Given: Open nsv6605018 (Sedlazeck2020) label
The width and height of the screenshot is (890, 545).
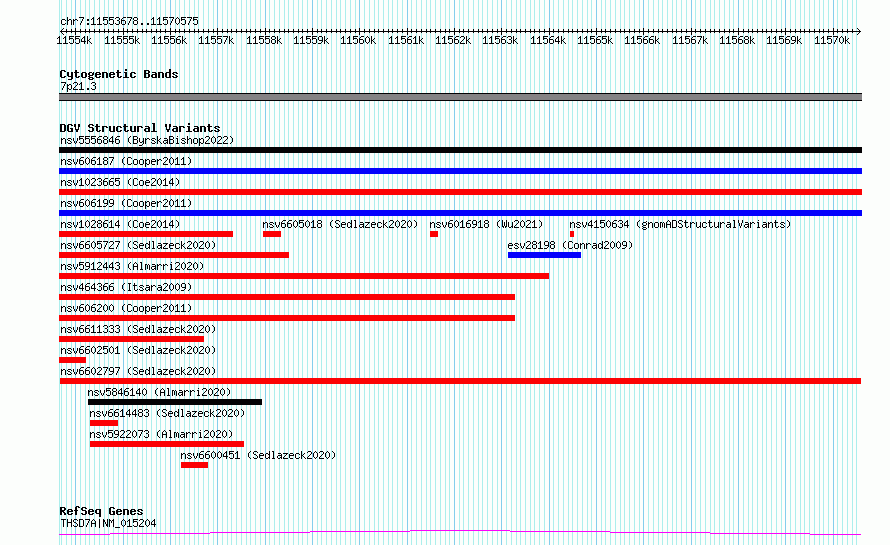Looking at the screenshot, I should tap(340, 224).
